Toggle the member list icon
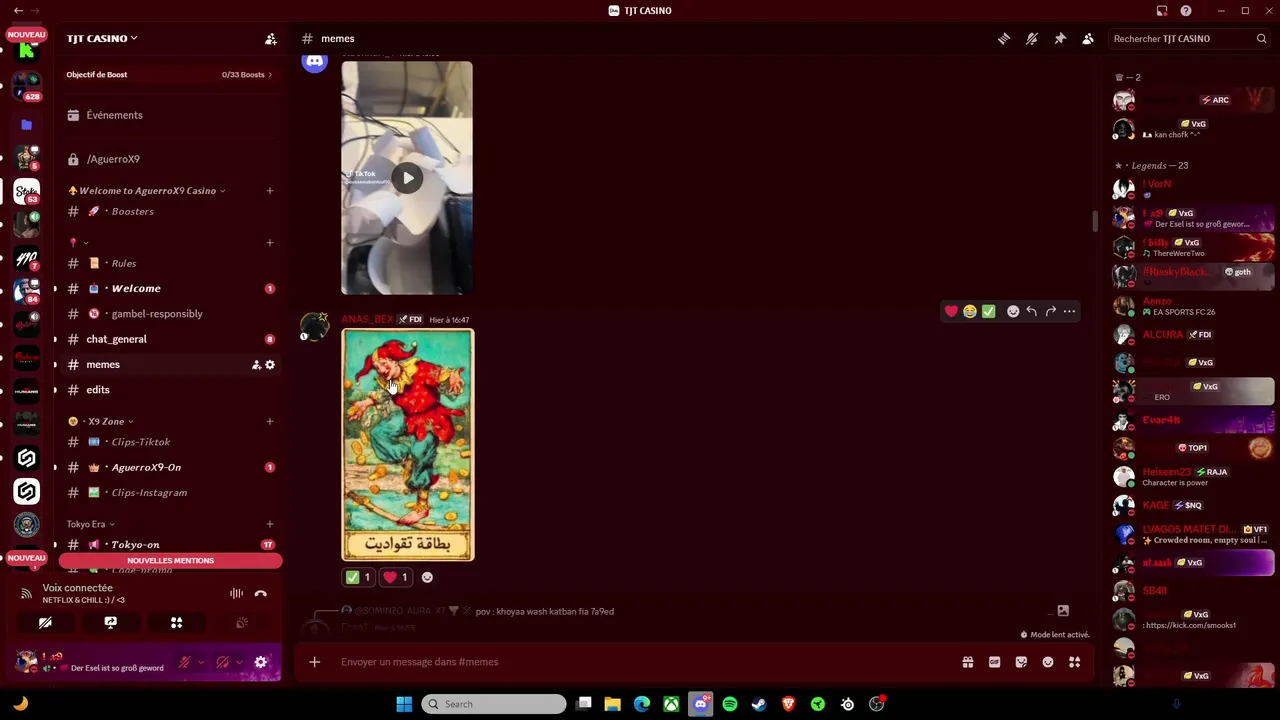1280x720 pixels. 1088,38
